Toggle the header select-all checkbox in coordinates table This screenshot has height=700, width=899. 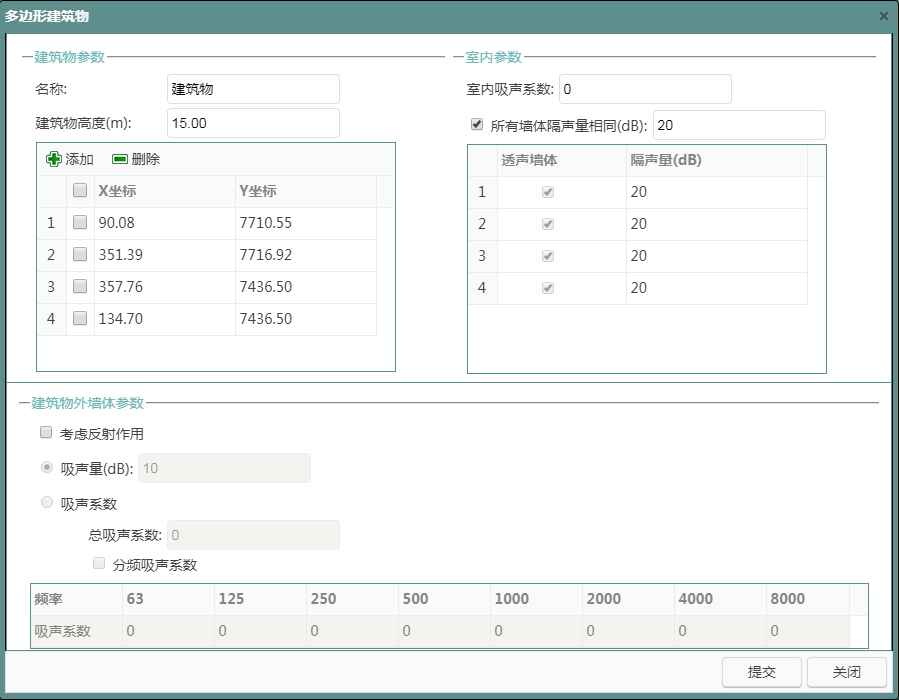click(80, 191)
